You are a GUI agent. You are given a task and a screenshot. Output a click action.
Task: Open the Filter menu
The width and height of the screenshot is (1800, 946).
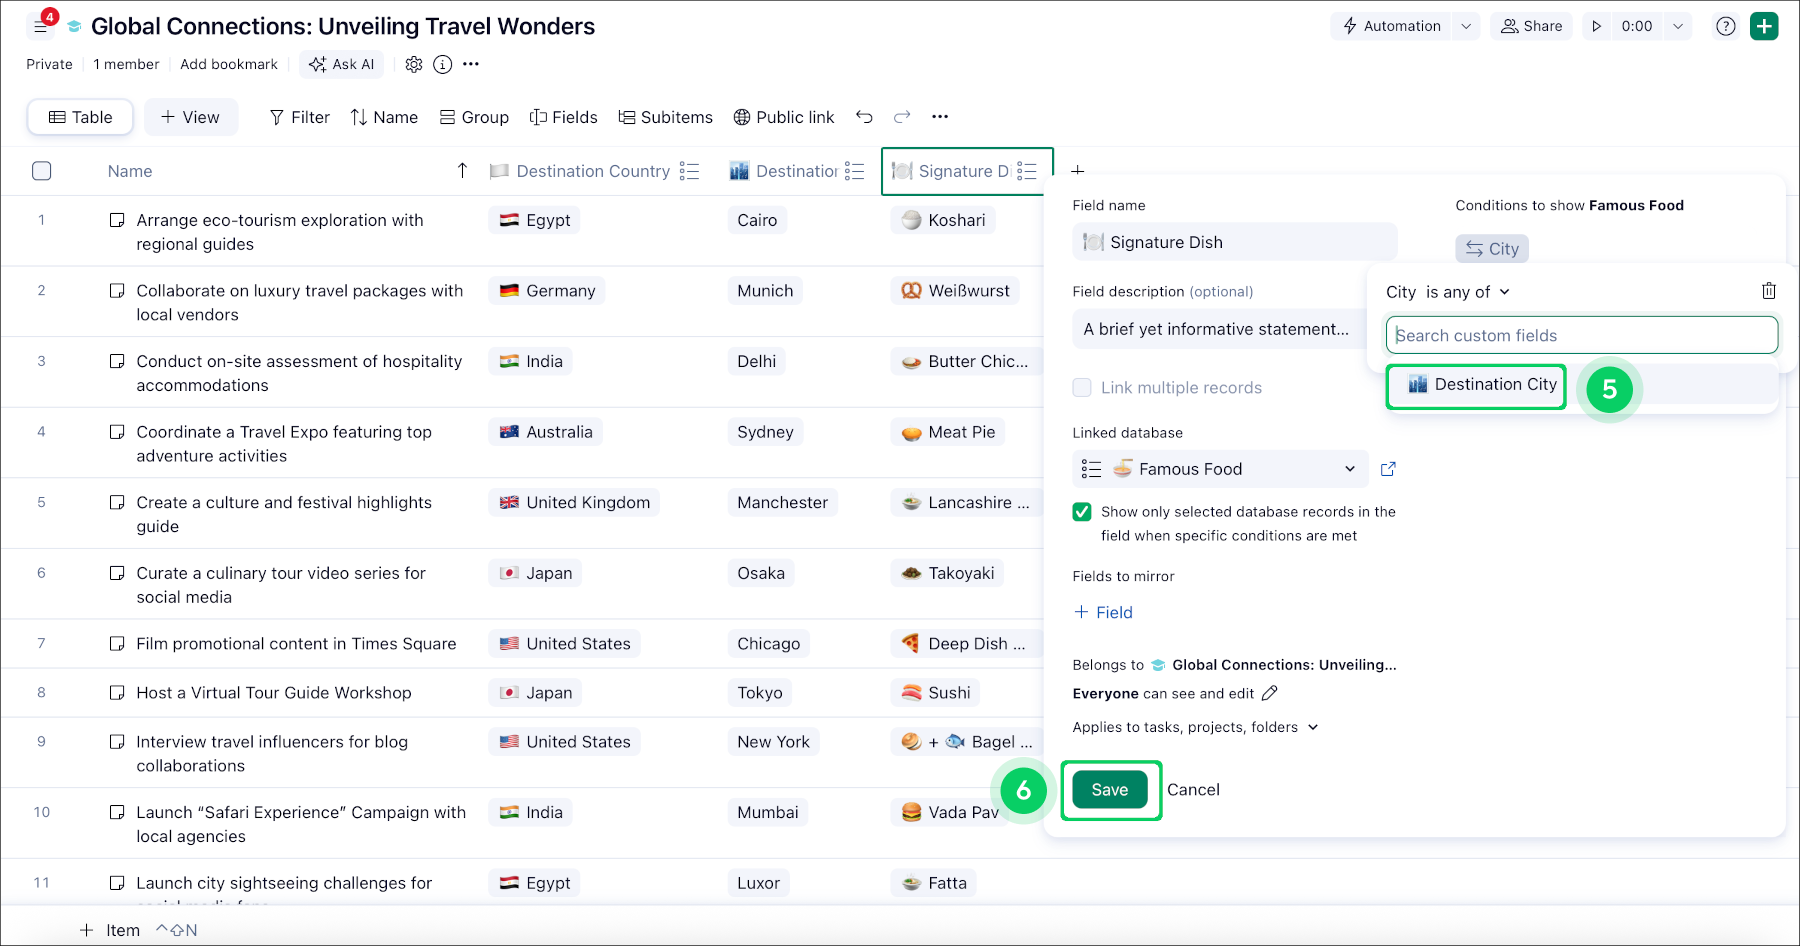[299, 117]
